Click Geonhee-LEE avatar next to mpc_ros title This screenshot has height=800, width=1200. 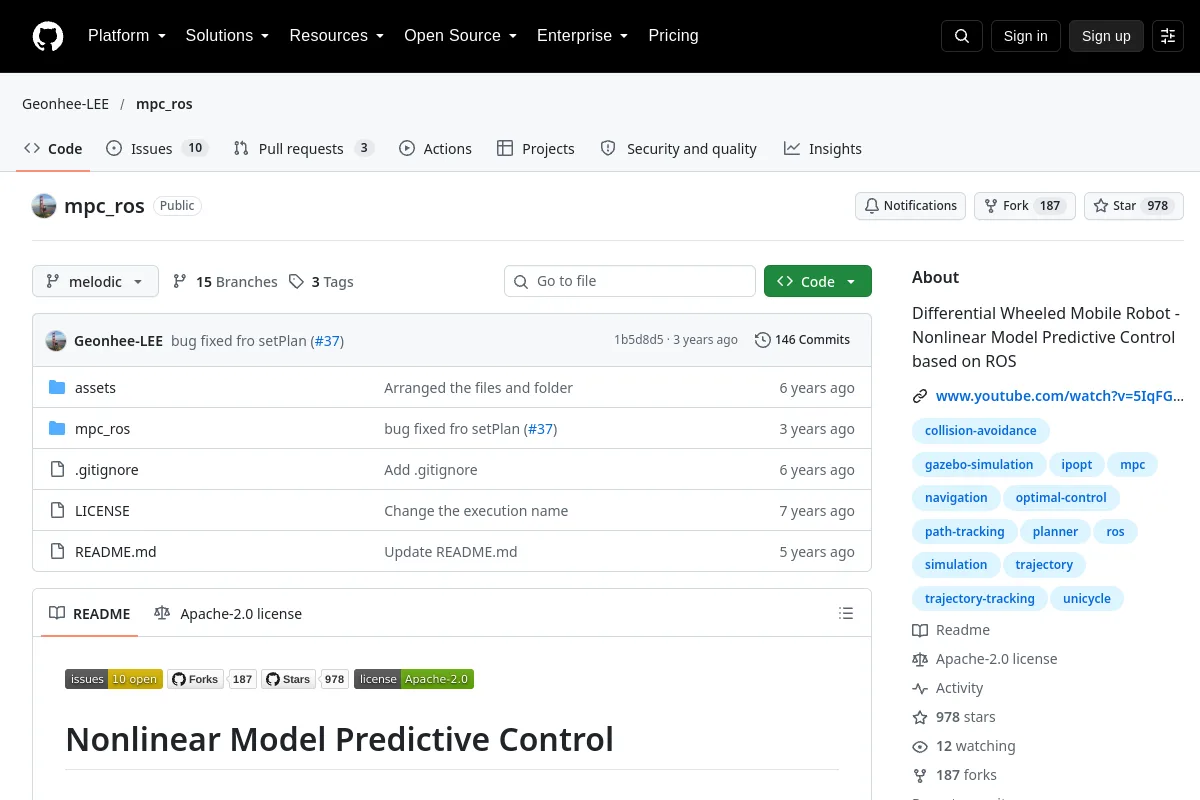[44, 206]
